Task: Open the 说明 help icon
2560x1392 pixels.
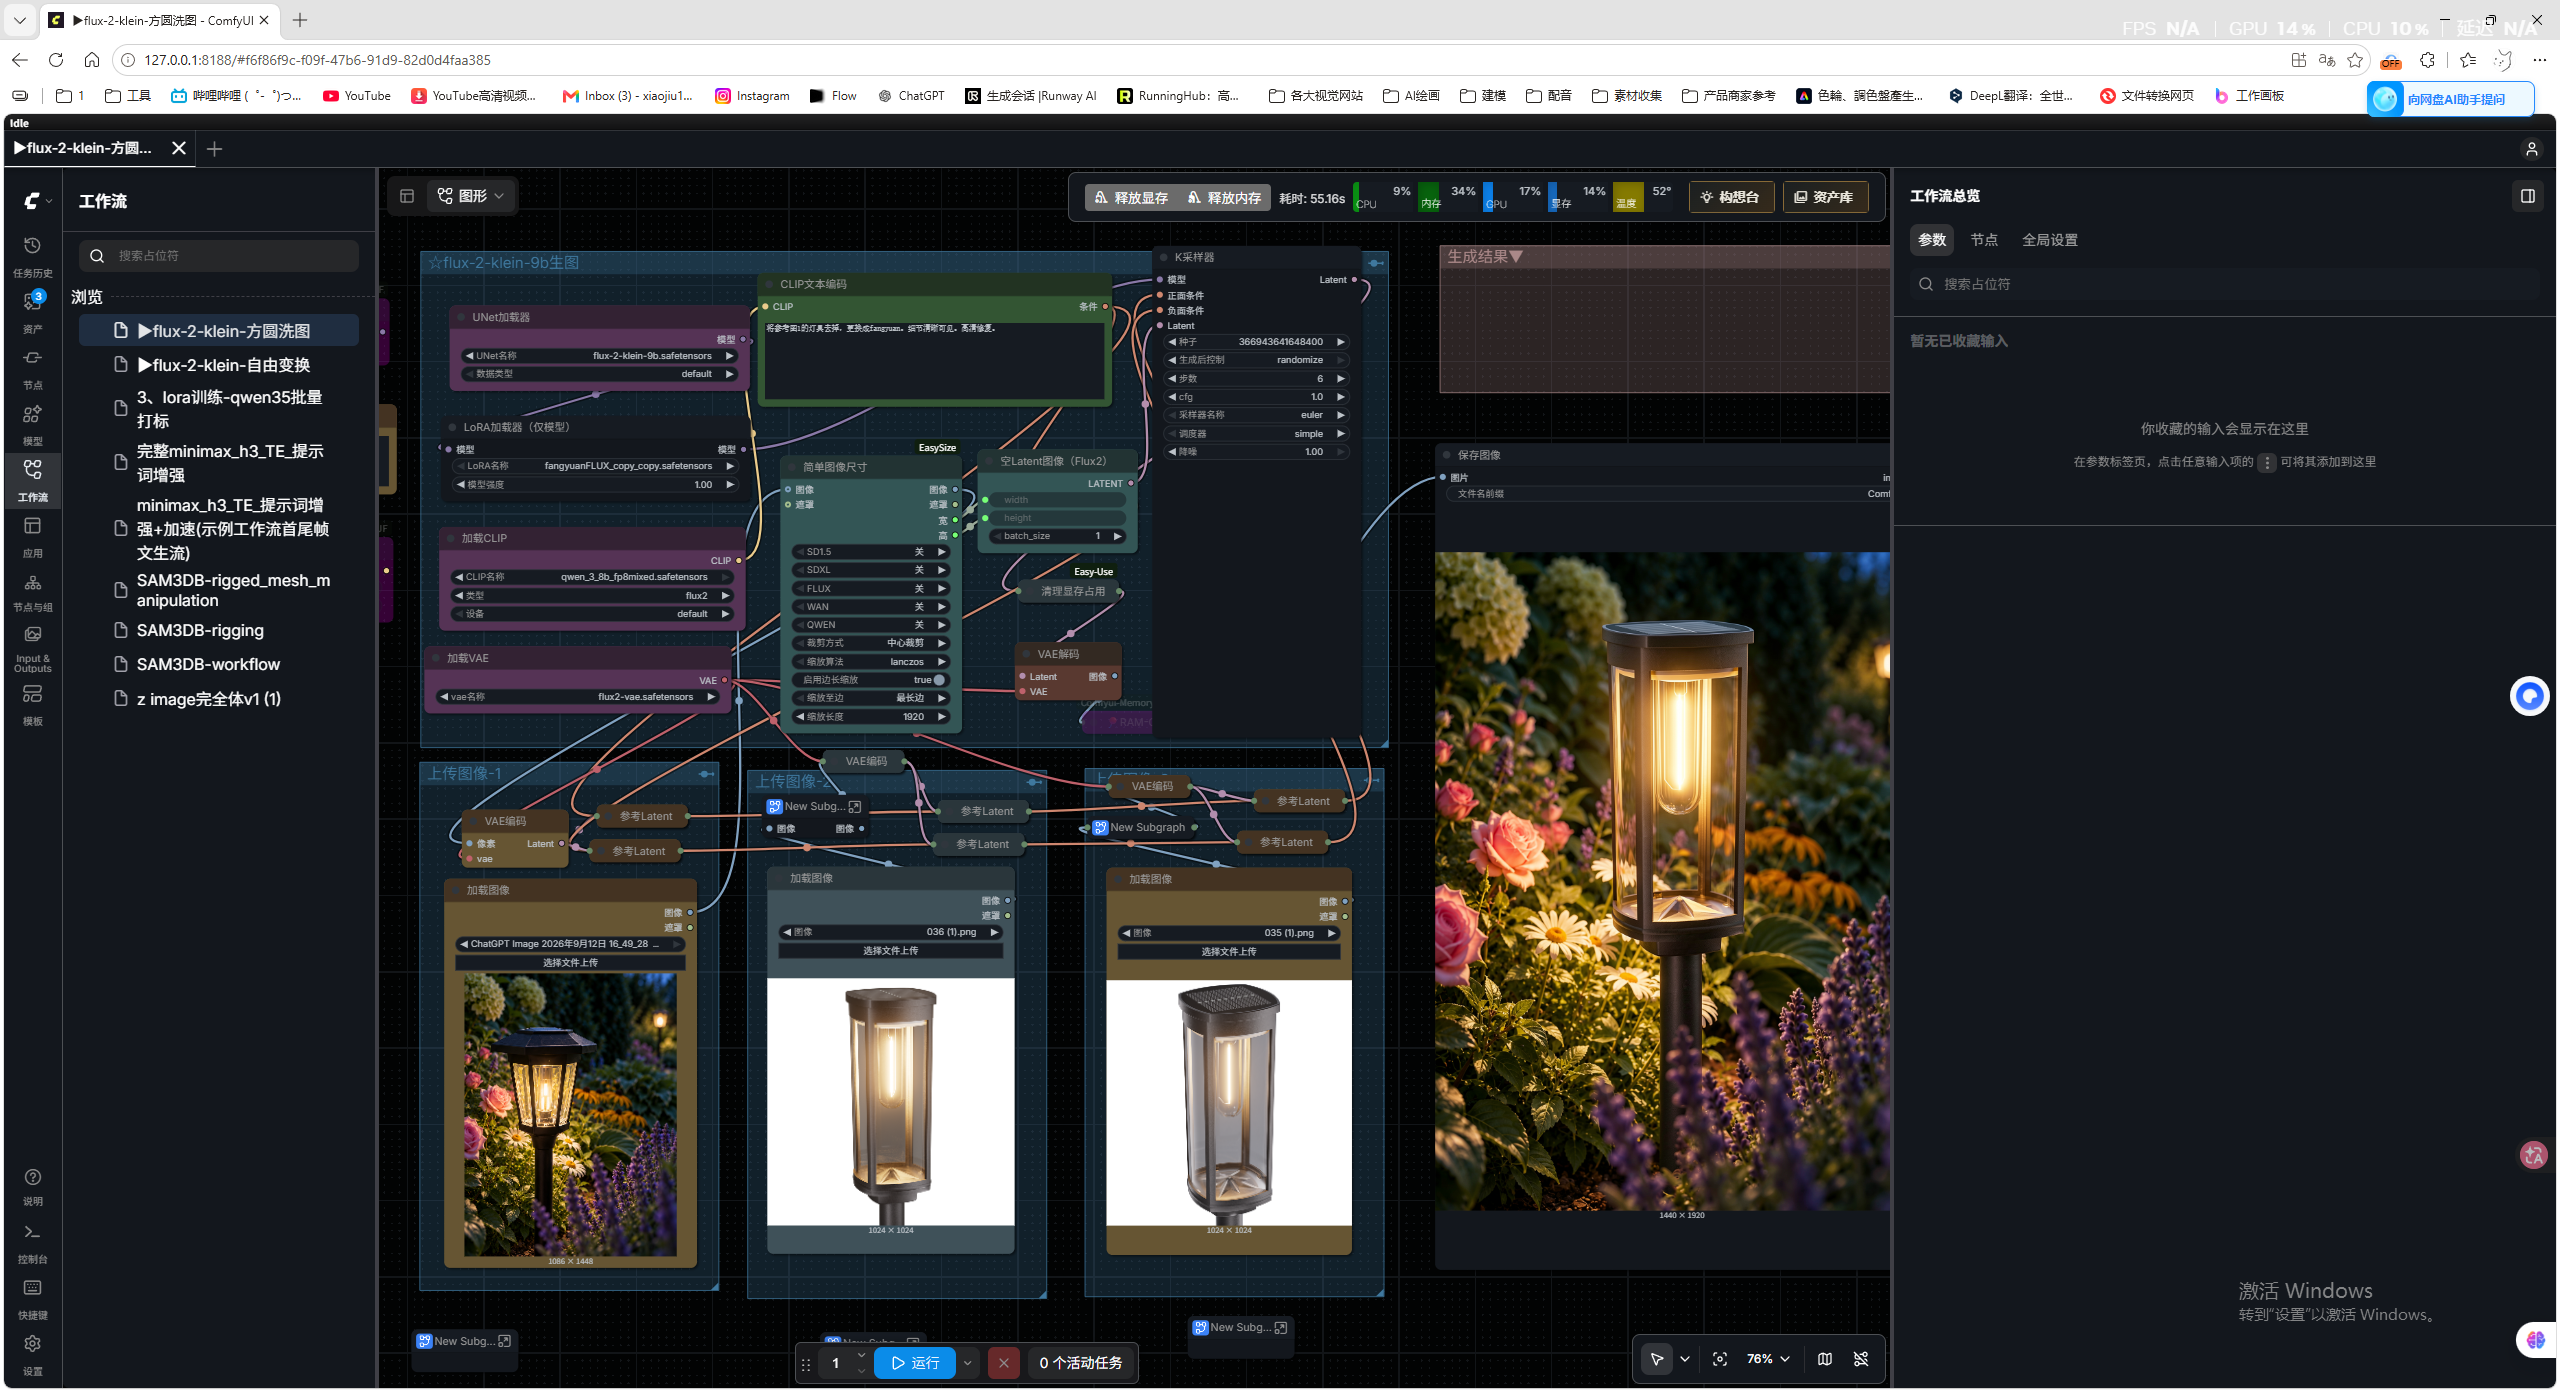Action: 32,1186
